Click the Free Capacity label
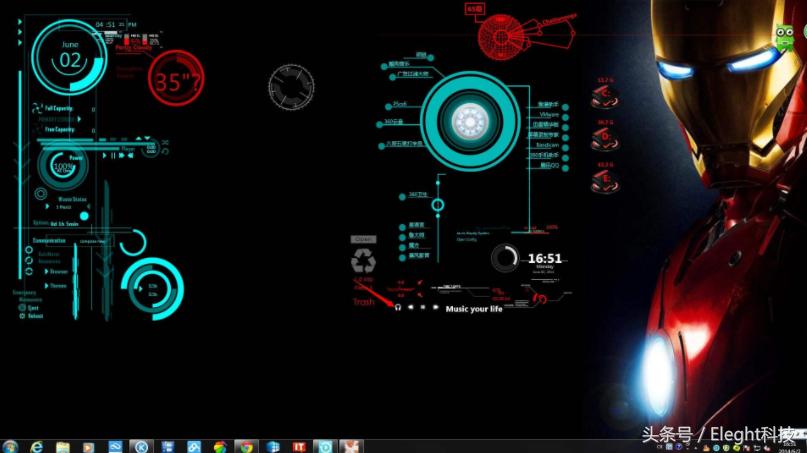This screenshot has height=453, width=807. [x=60, y=129]
